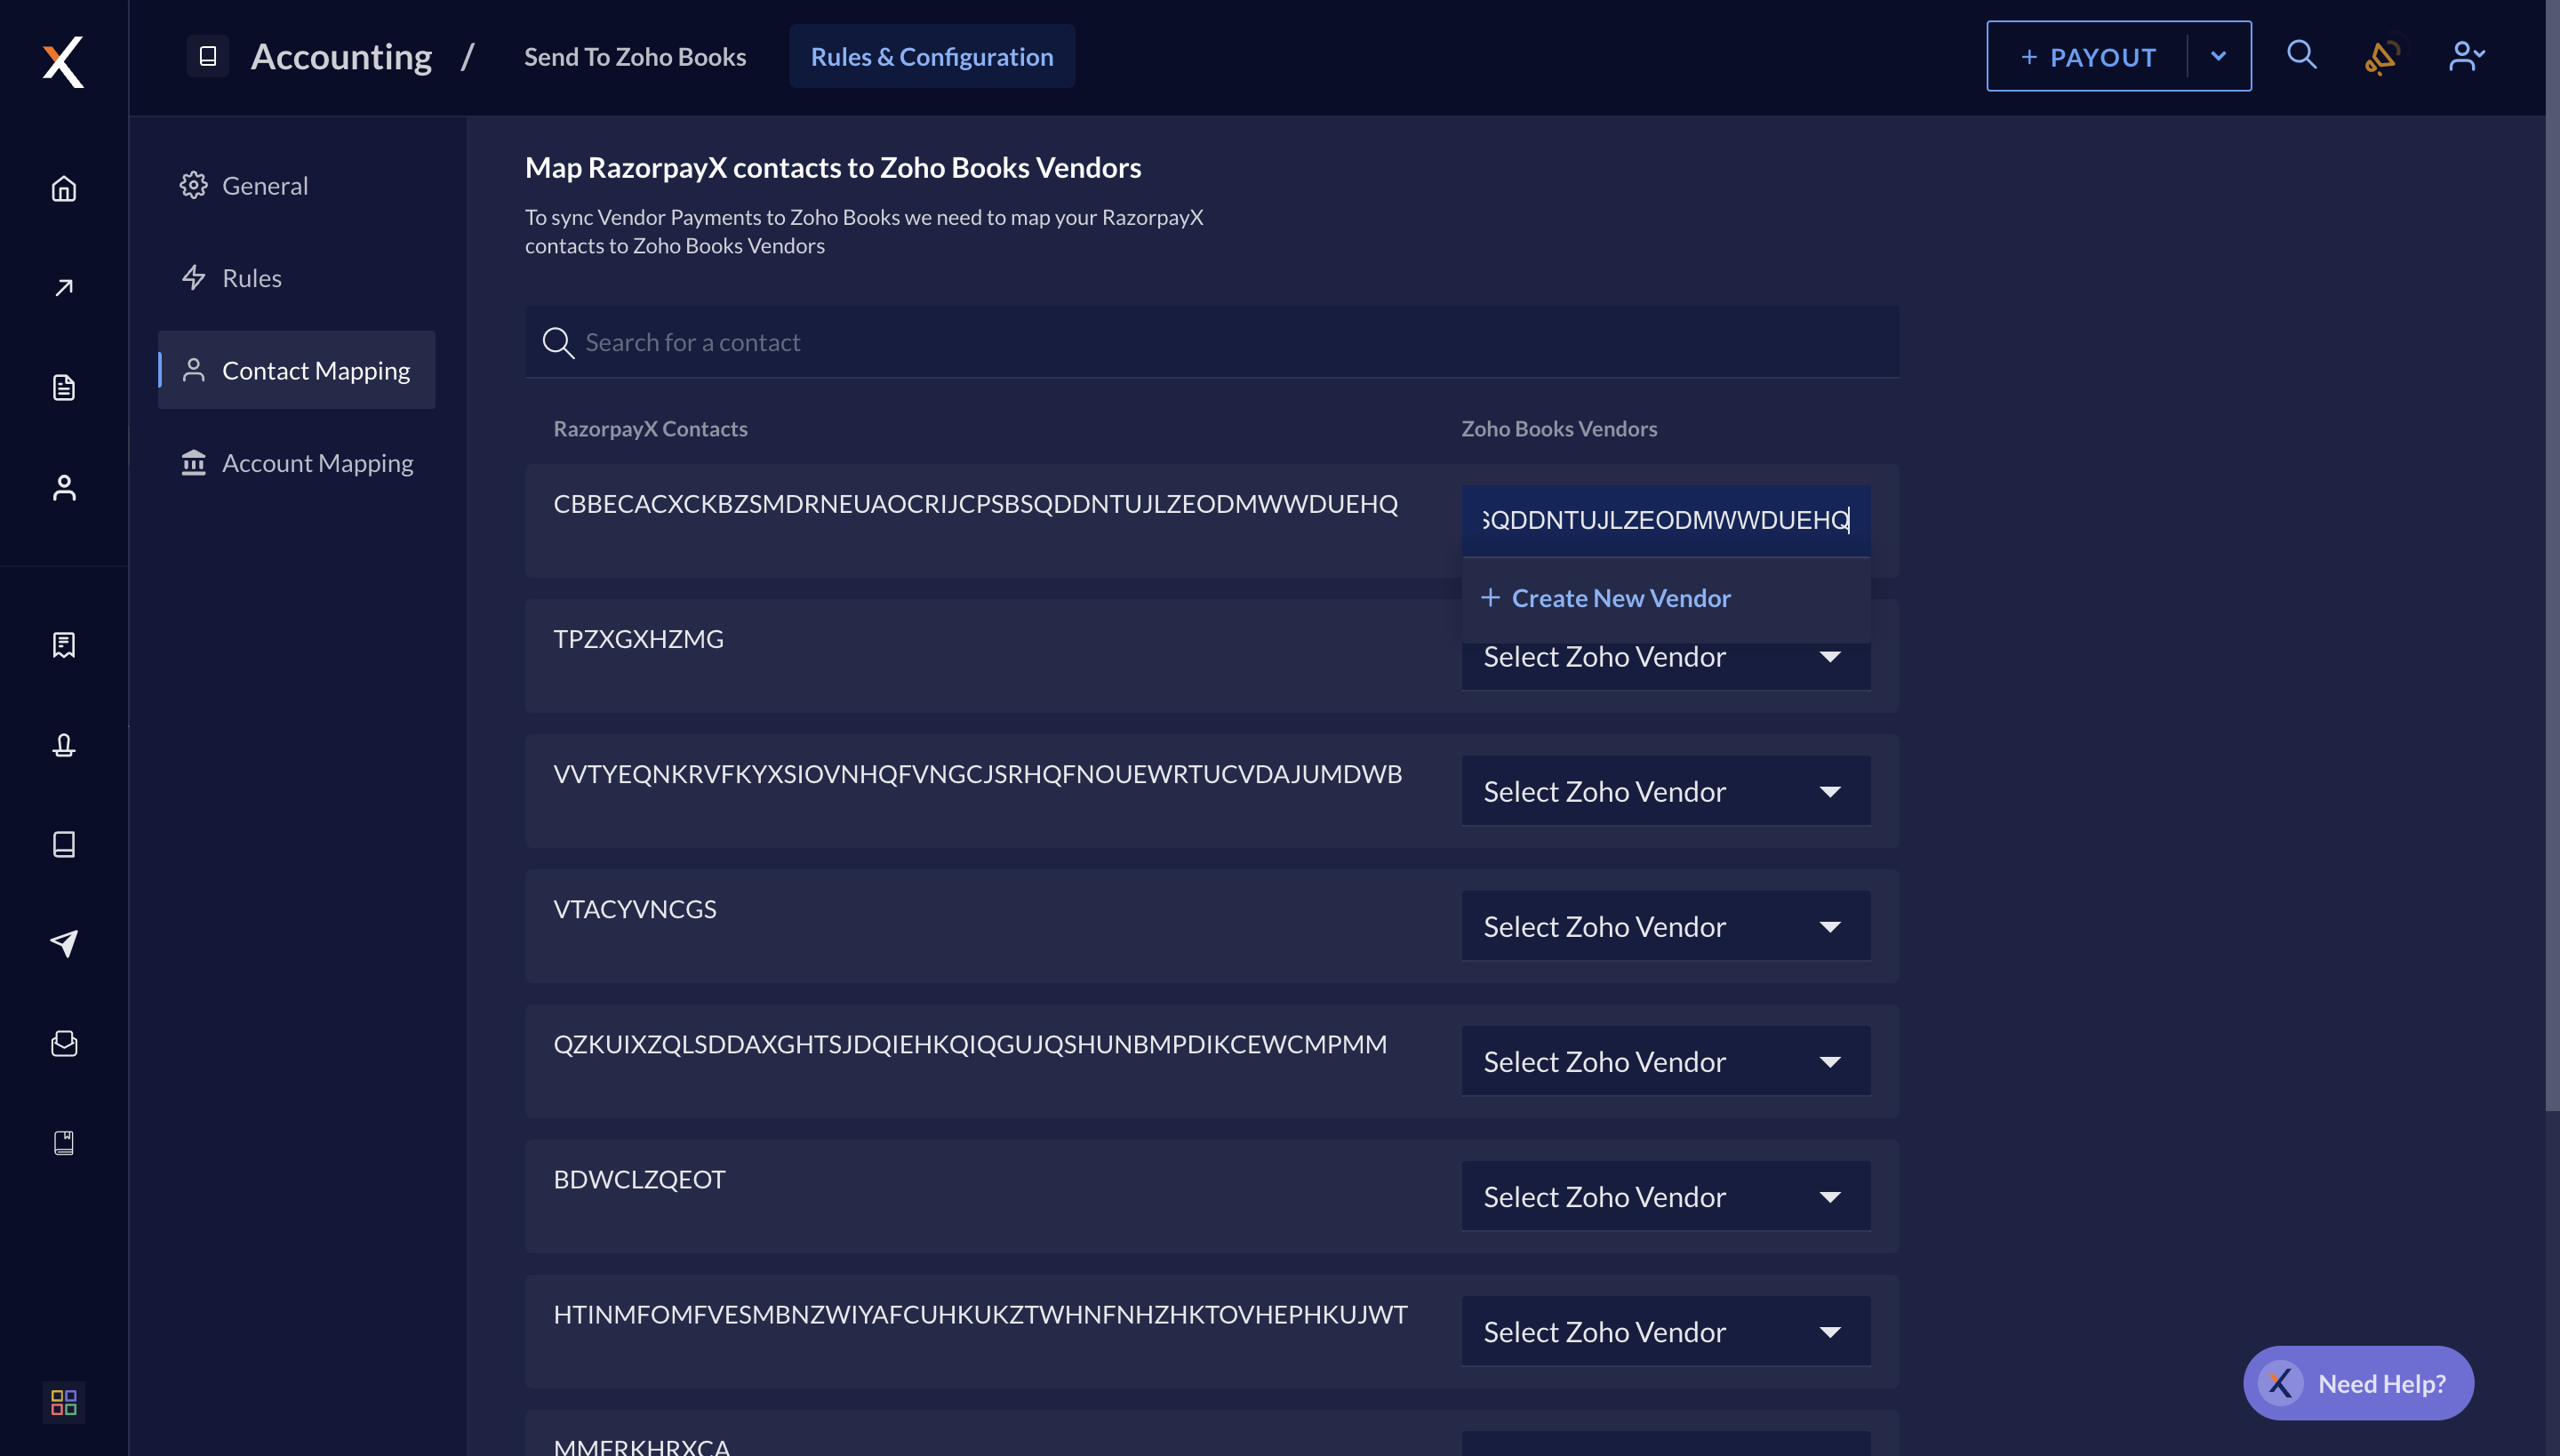Open Account Mapping section
Image resolution: width=2560 pixels, height=1456 pixels.
click(x=296, y=462)
